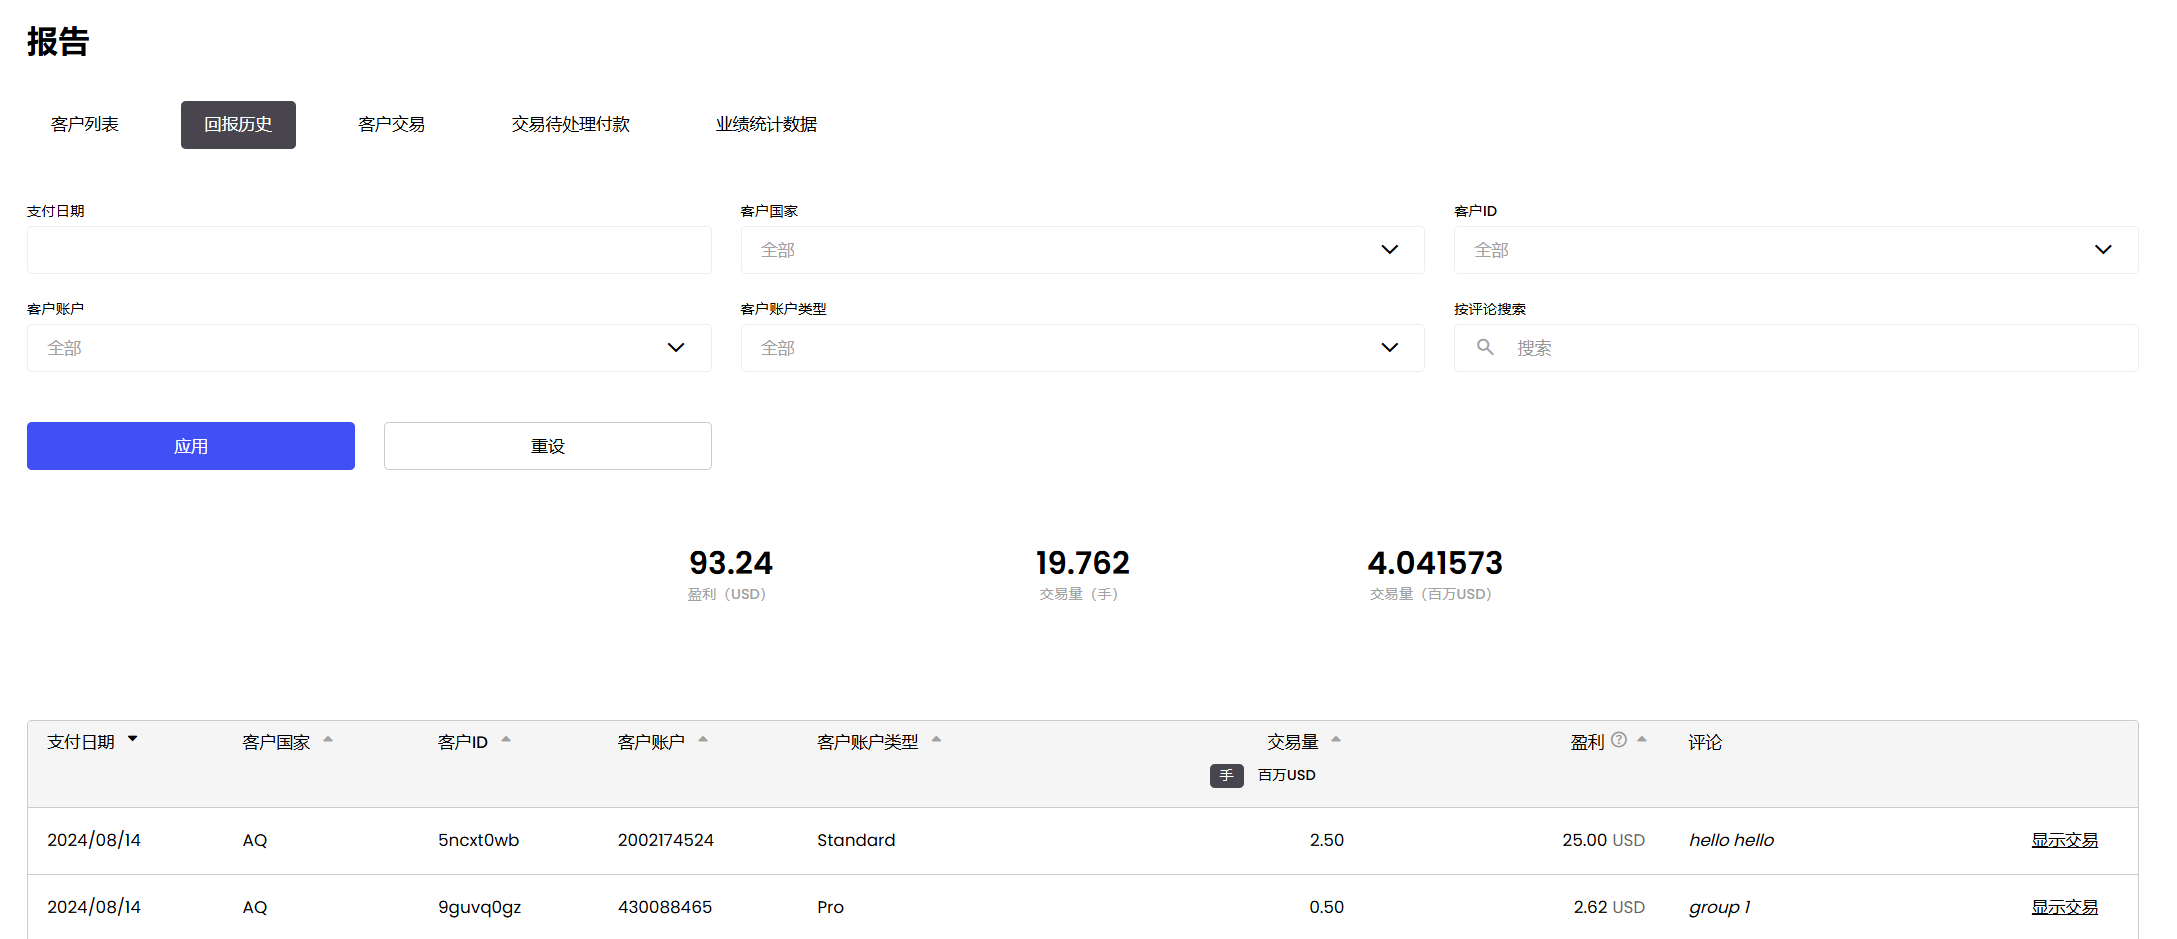This screenshot has height=939, width=2177.
Task: Sort the table by 客户ID arrow
Action: [506, 739]
